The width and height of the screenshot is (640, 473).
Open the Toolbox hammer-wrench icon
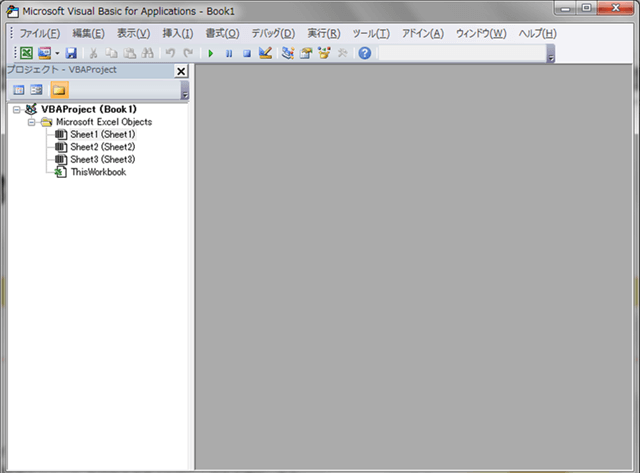click(342, 53)
